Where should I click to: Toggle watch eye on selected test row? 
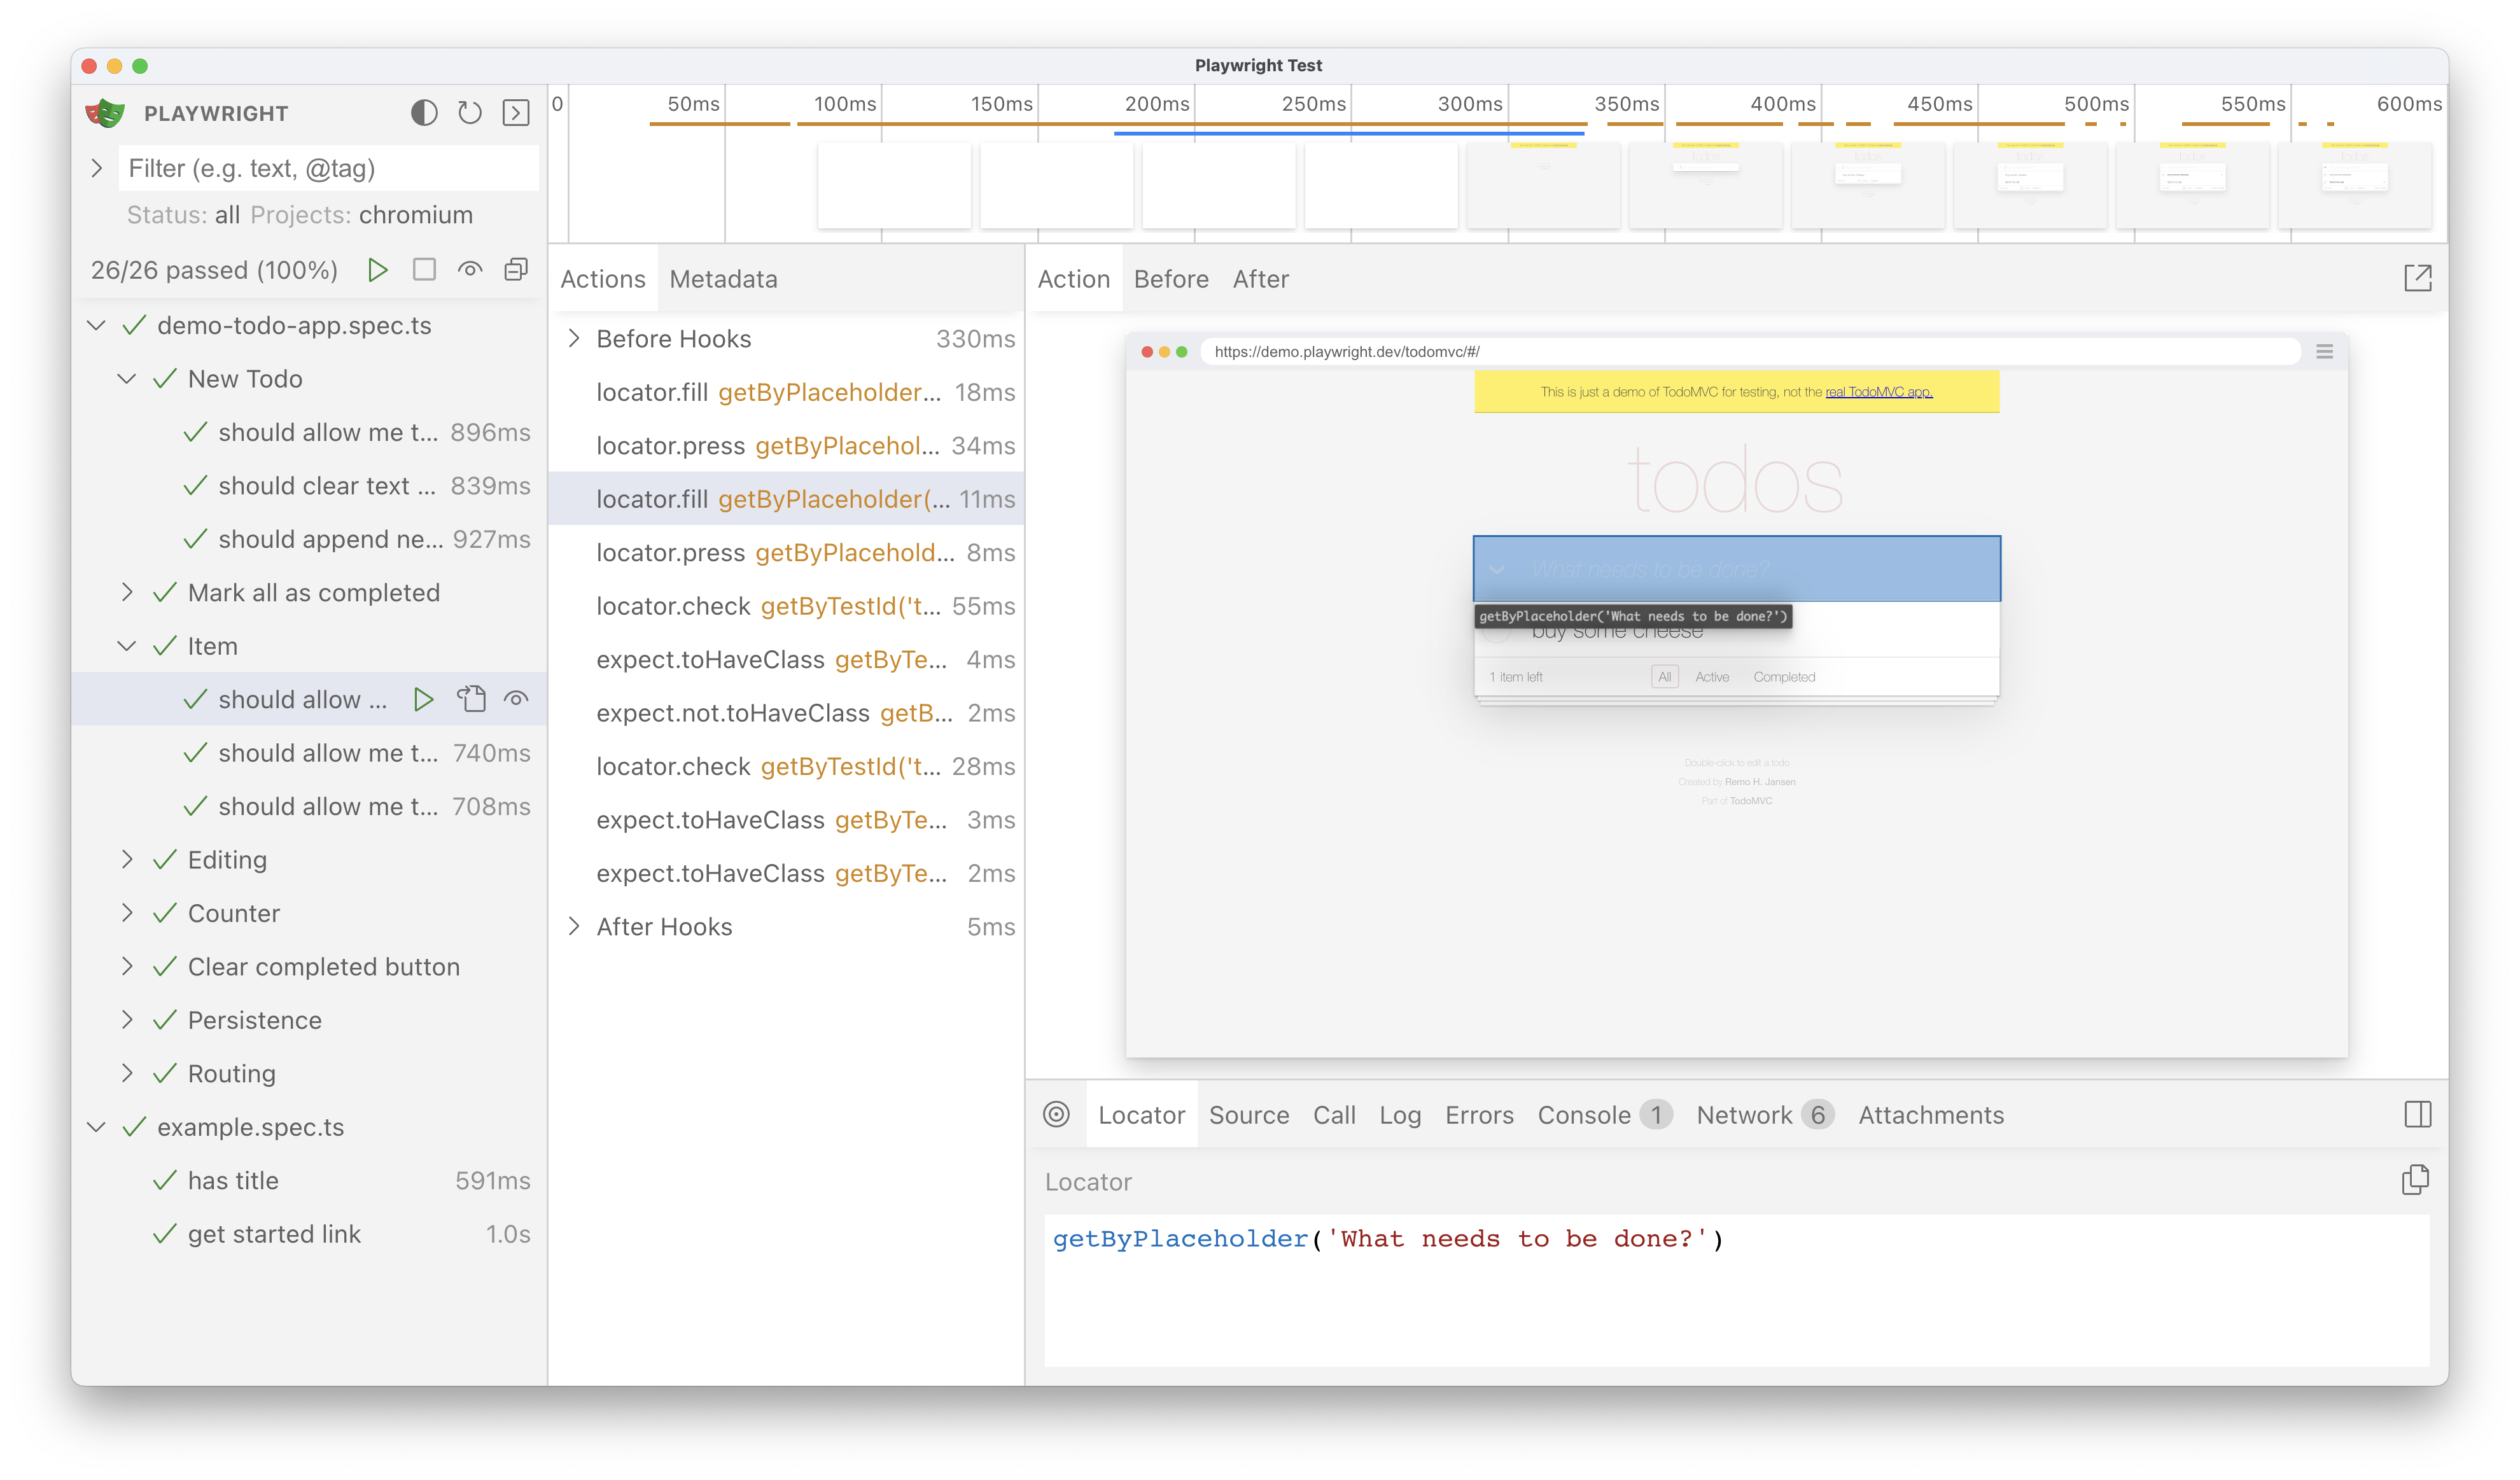point(516,699)
